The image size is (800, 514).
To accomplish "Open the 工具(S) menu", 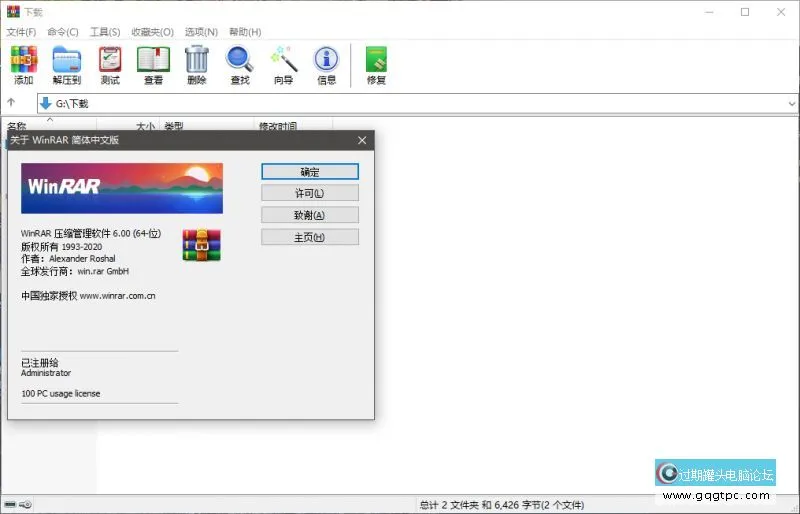I will (105, 32).
